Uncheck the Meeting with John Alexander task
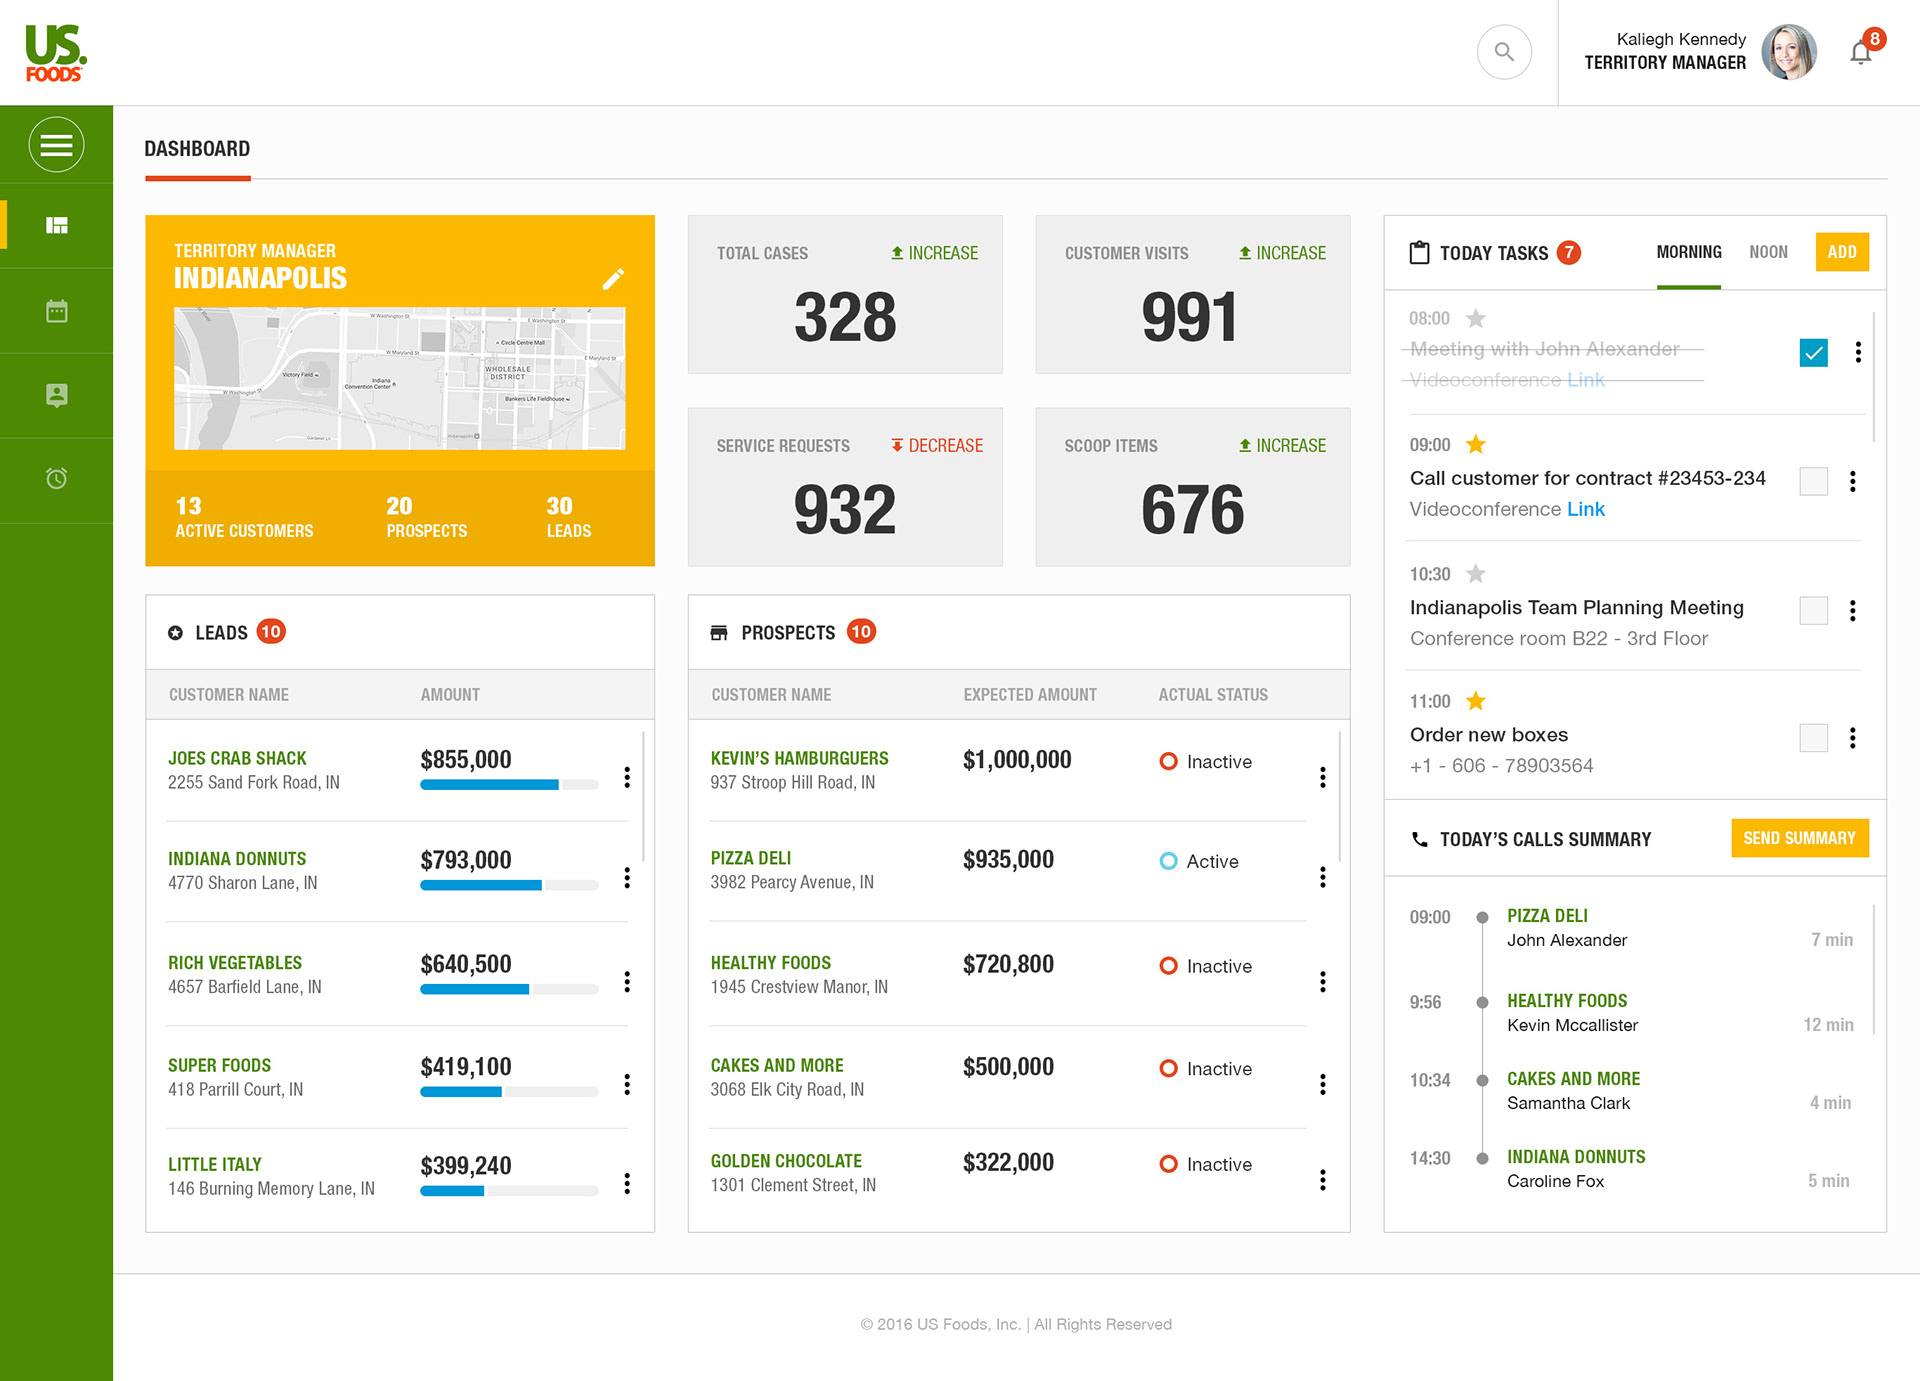 (1813, 353)
